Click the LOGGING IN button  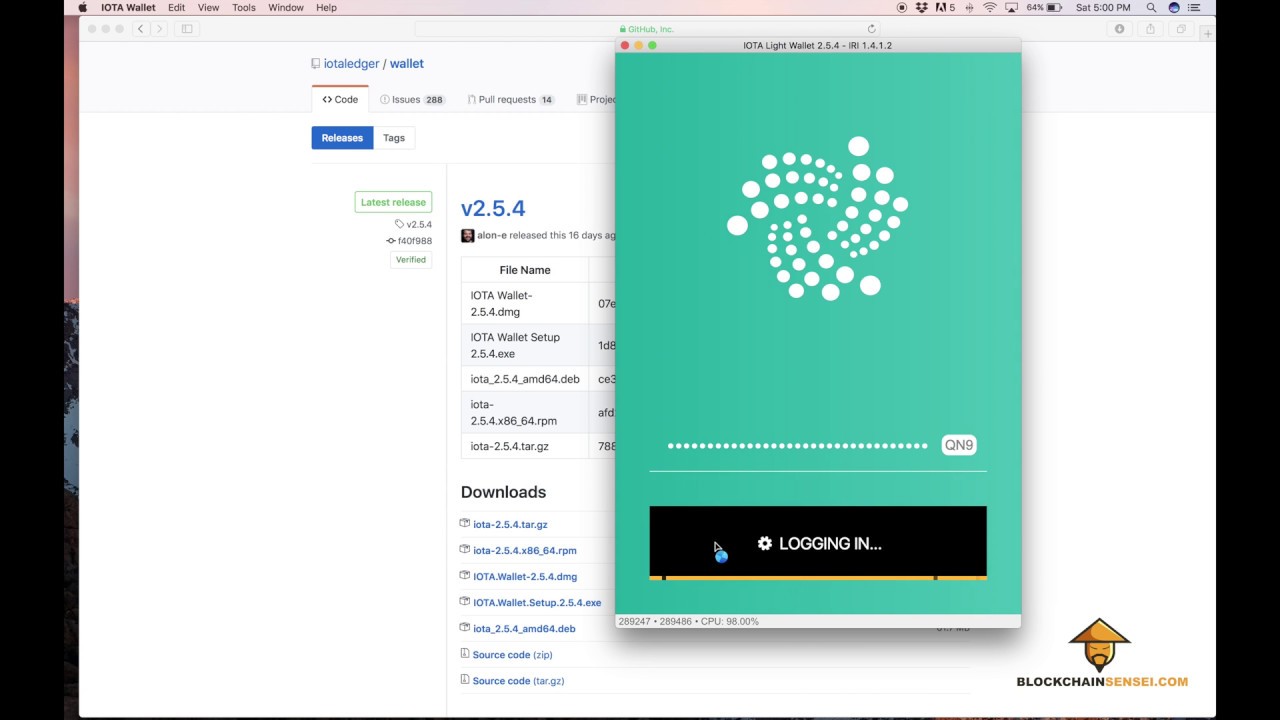[x=818, y=541]
